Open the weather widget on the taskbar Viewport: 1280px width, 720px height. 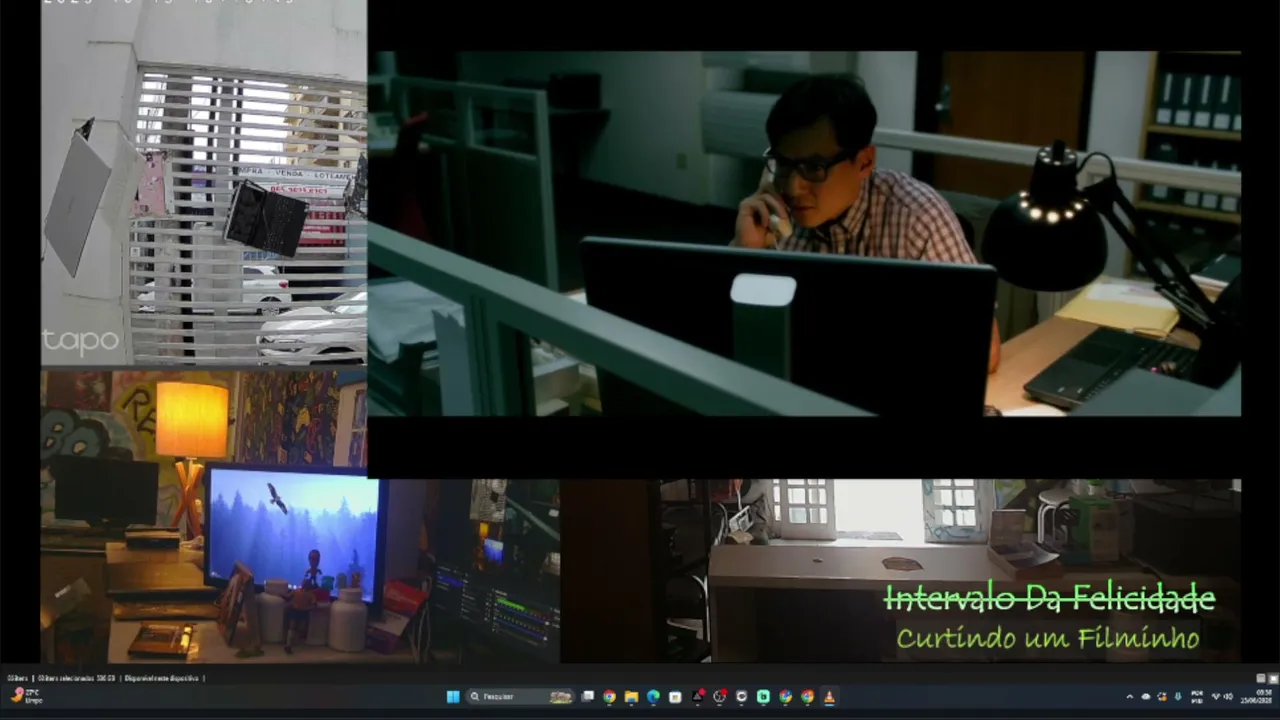point(26,696)
